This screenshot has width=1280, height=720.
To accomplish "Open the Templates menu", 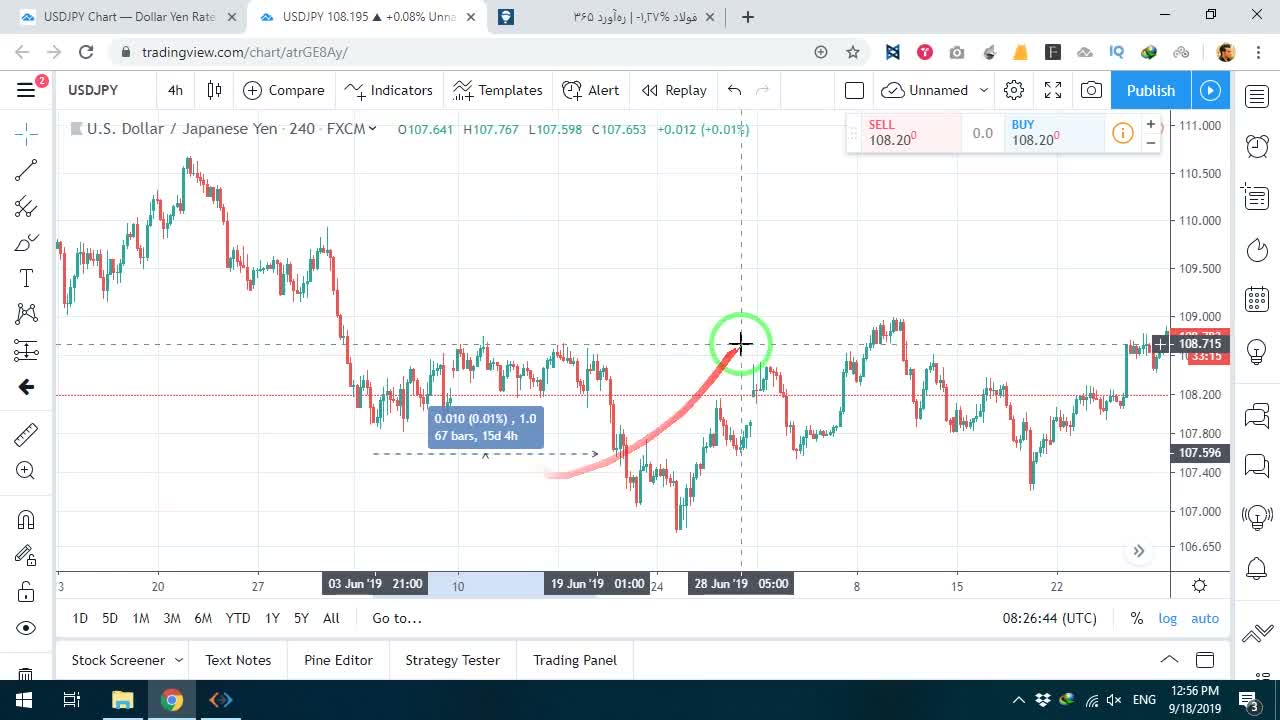I will click(497, 90).
